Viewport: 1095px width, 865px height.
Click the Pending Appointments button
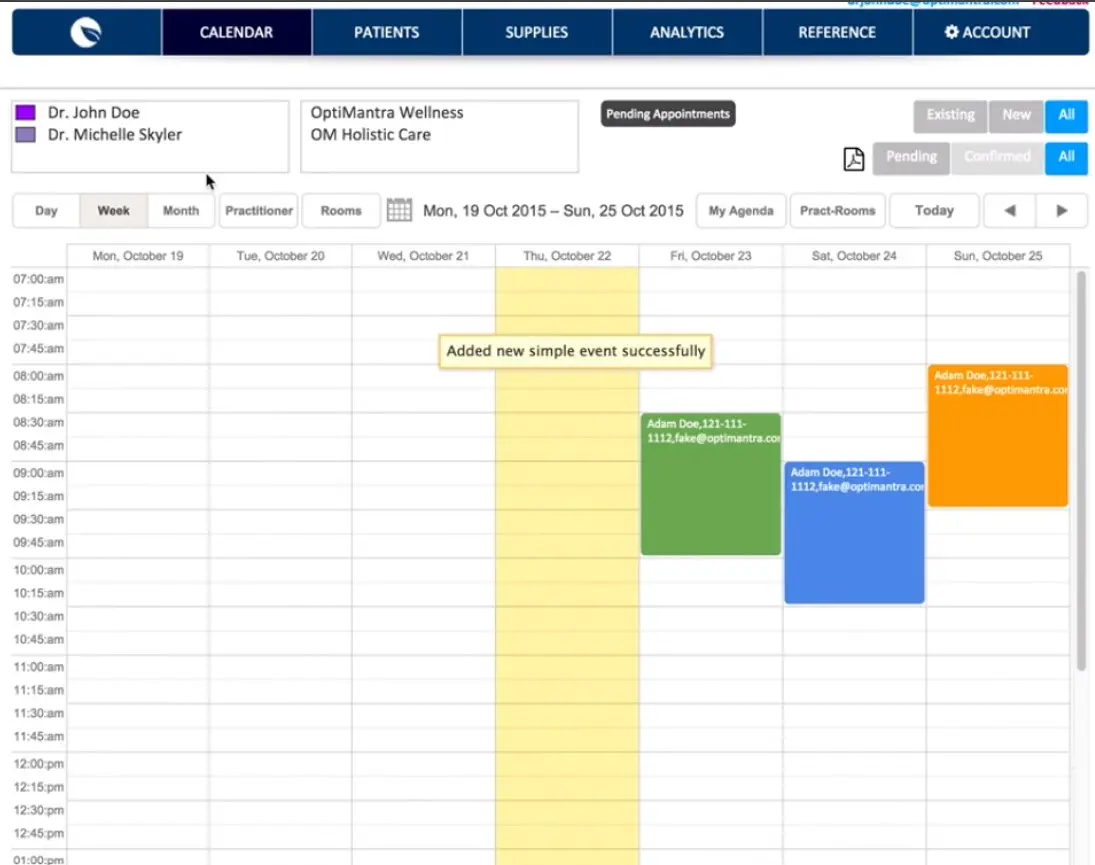point(668,114)
